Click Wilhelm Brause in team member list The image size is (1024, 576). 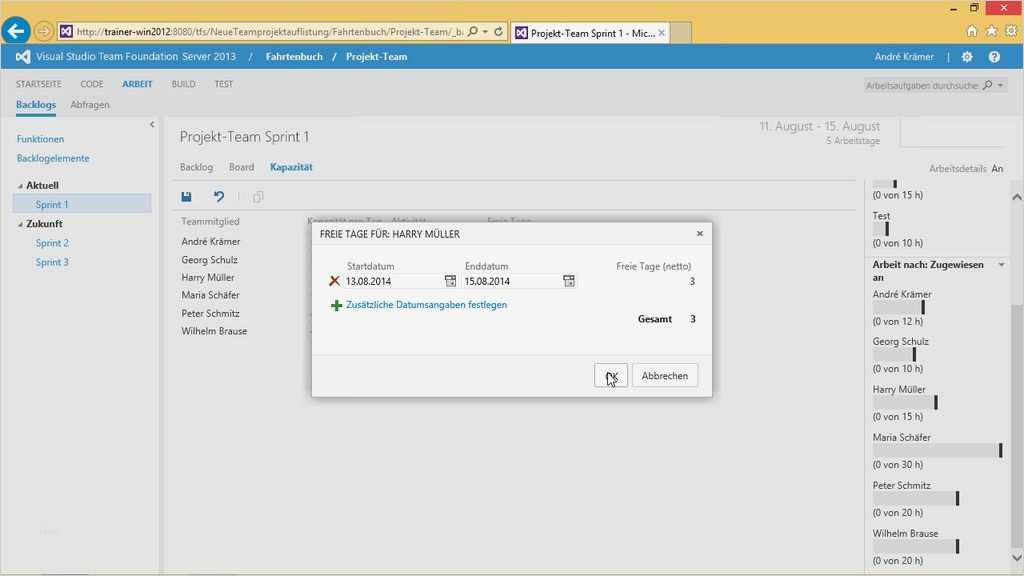(214, 331)
